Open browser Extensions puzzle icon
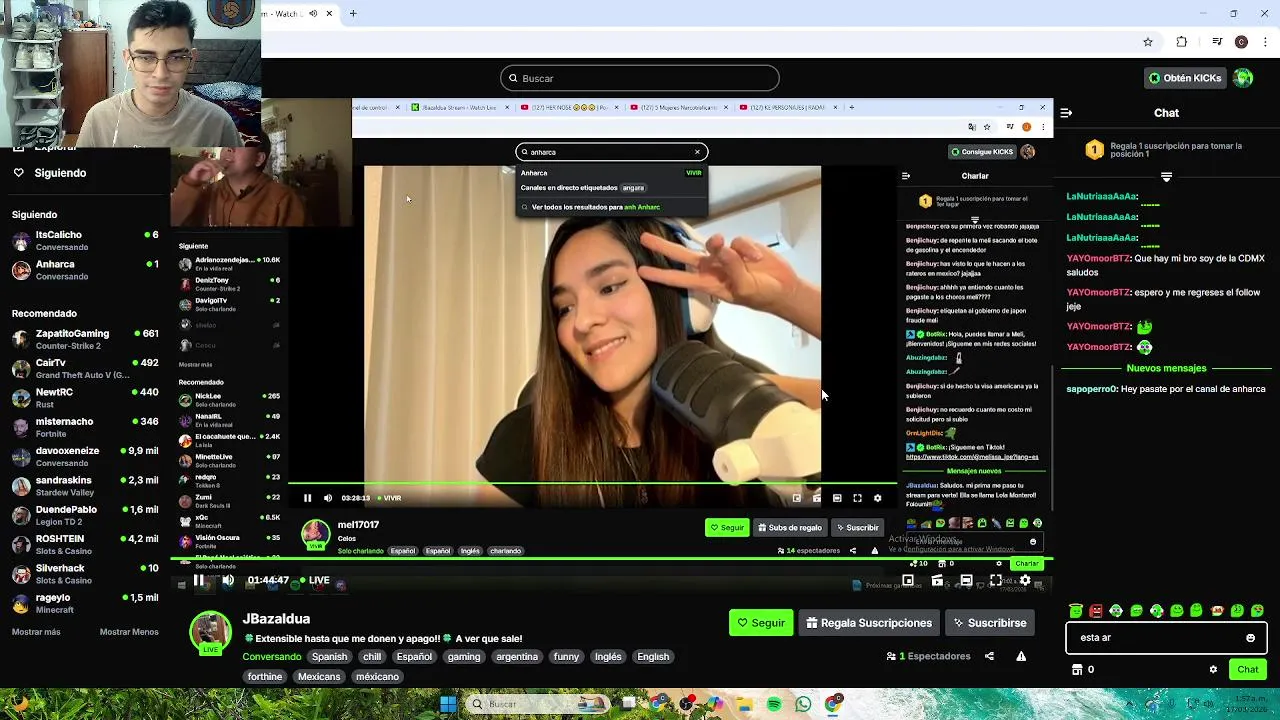The height and width of the screenshot is (720, 1280). tap(1181, 42)
